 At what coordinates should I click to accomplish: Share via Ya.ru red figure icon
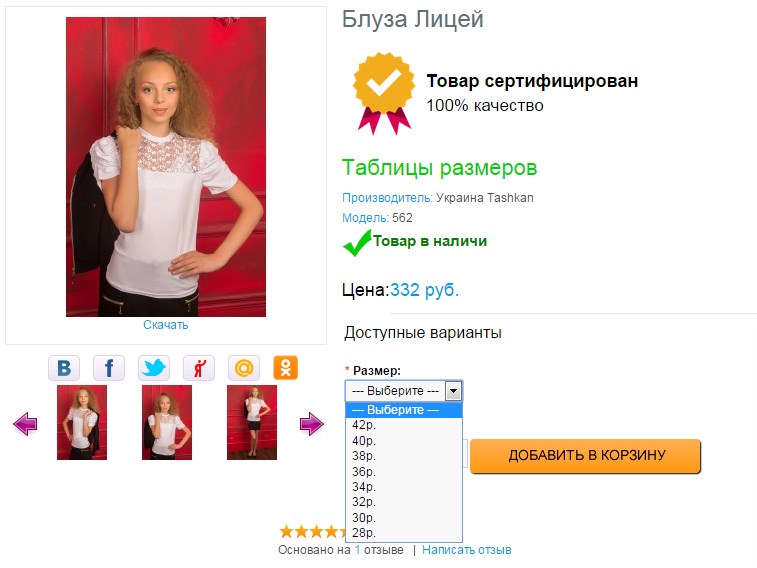199,368
